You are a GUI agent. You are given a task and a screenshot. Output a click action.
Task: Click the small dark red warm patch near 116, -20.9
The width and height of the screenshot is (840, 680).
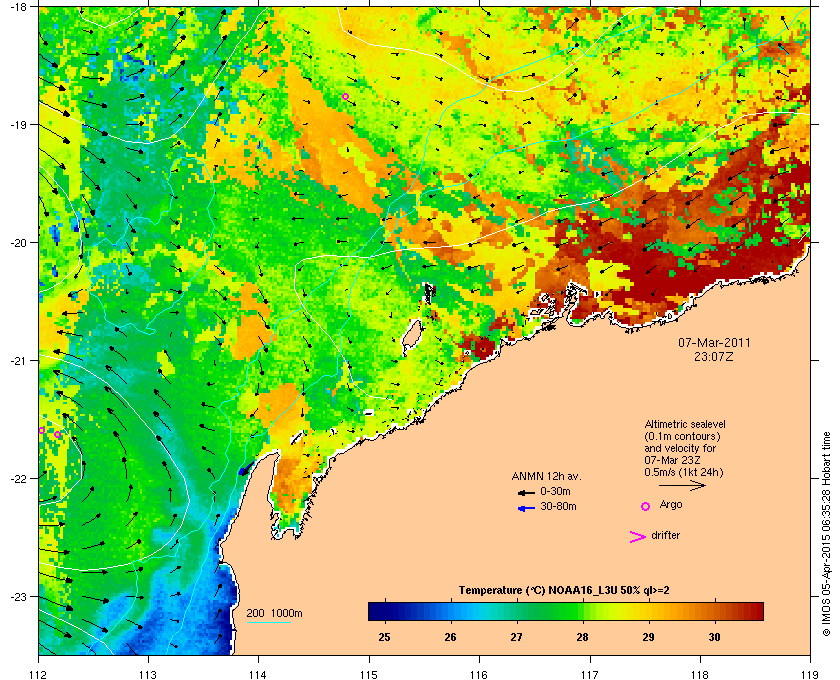[481, 346]
